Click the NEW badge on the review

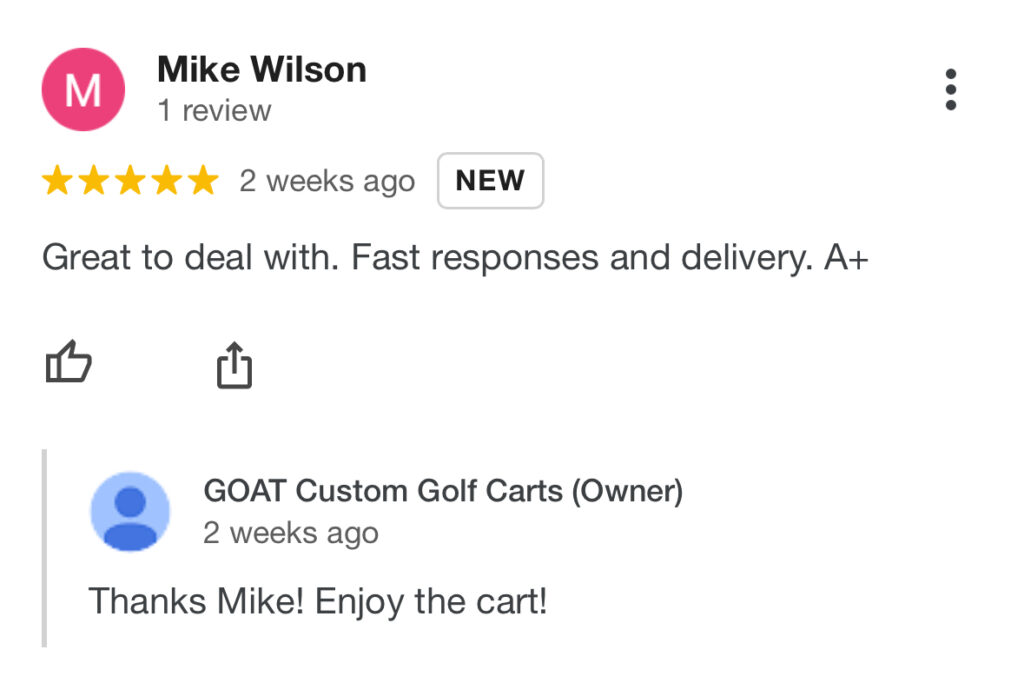pos(490,181)
